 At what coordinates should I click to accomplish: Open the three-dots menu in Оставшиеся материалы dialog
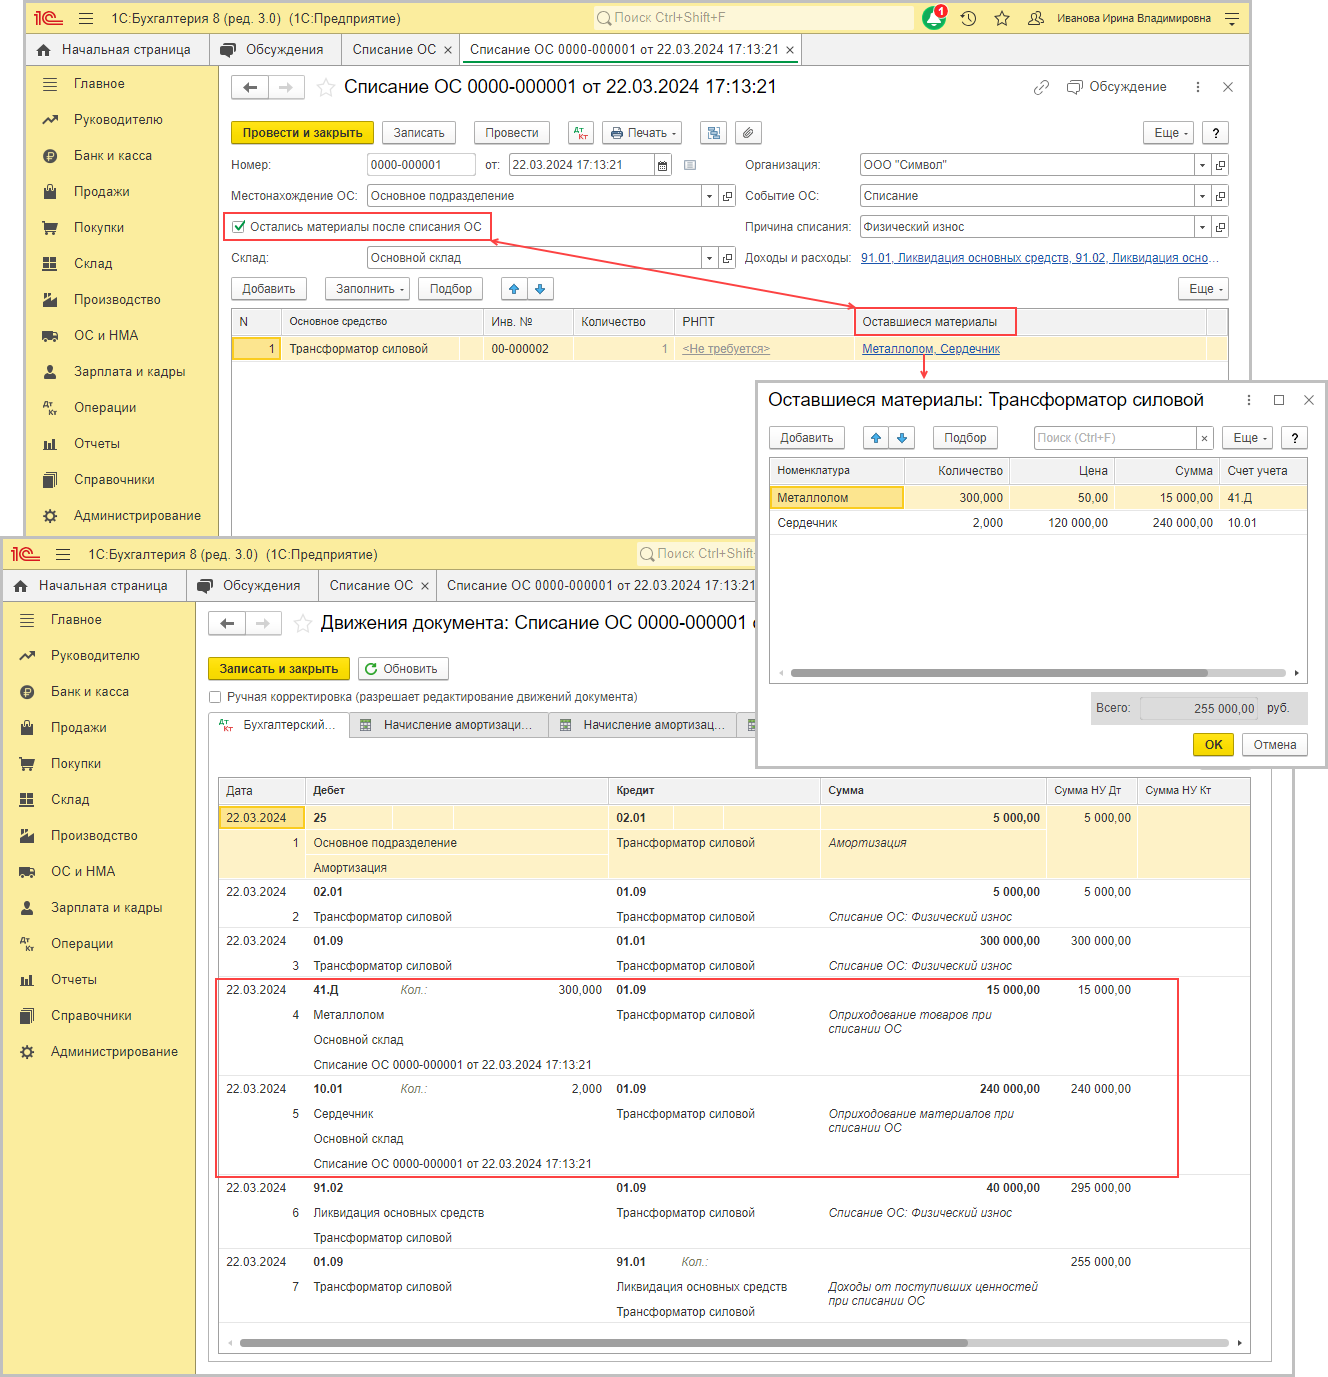pyautogui.click(x=1248, y=400)
